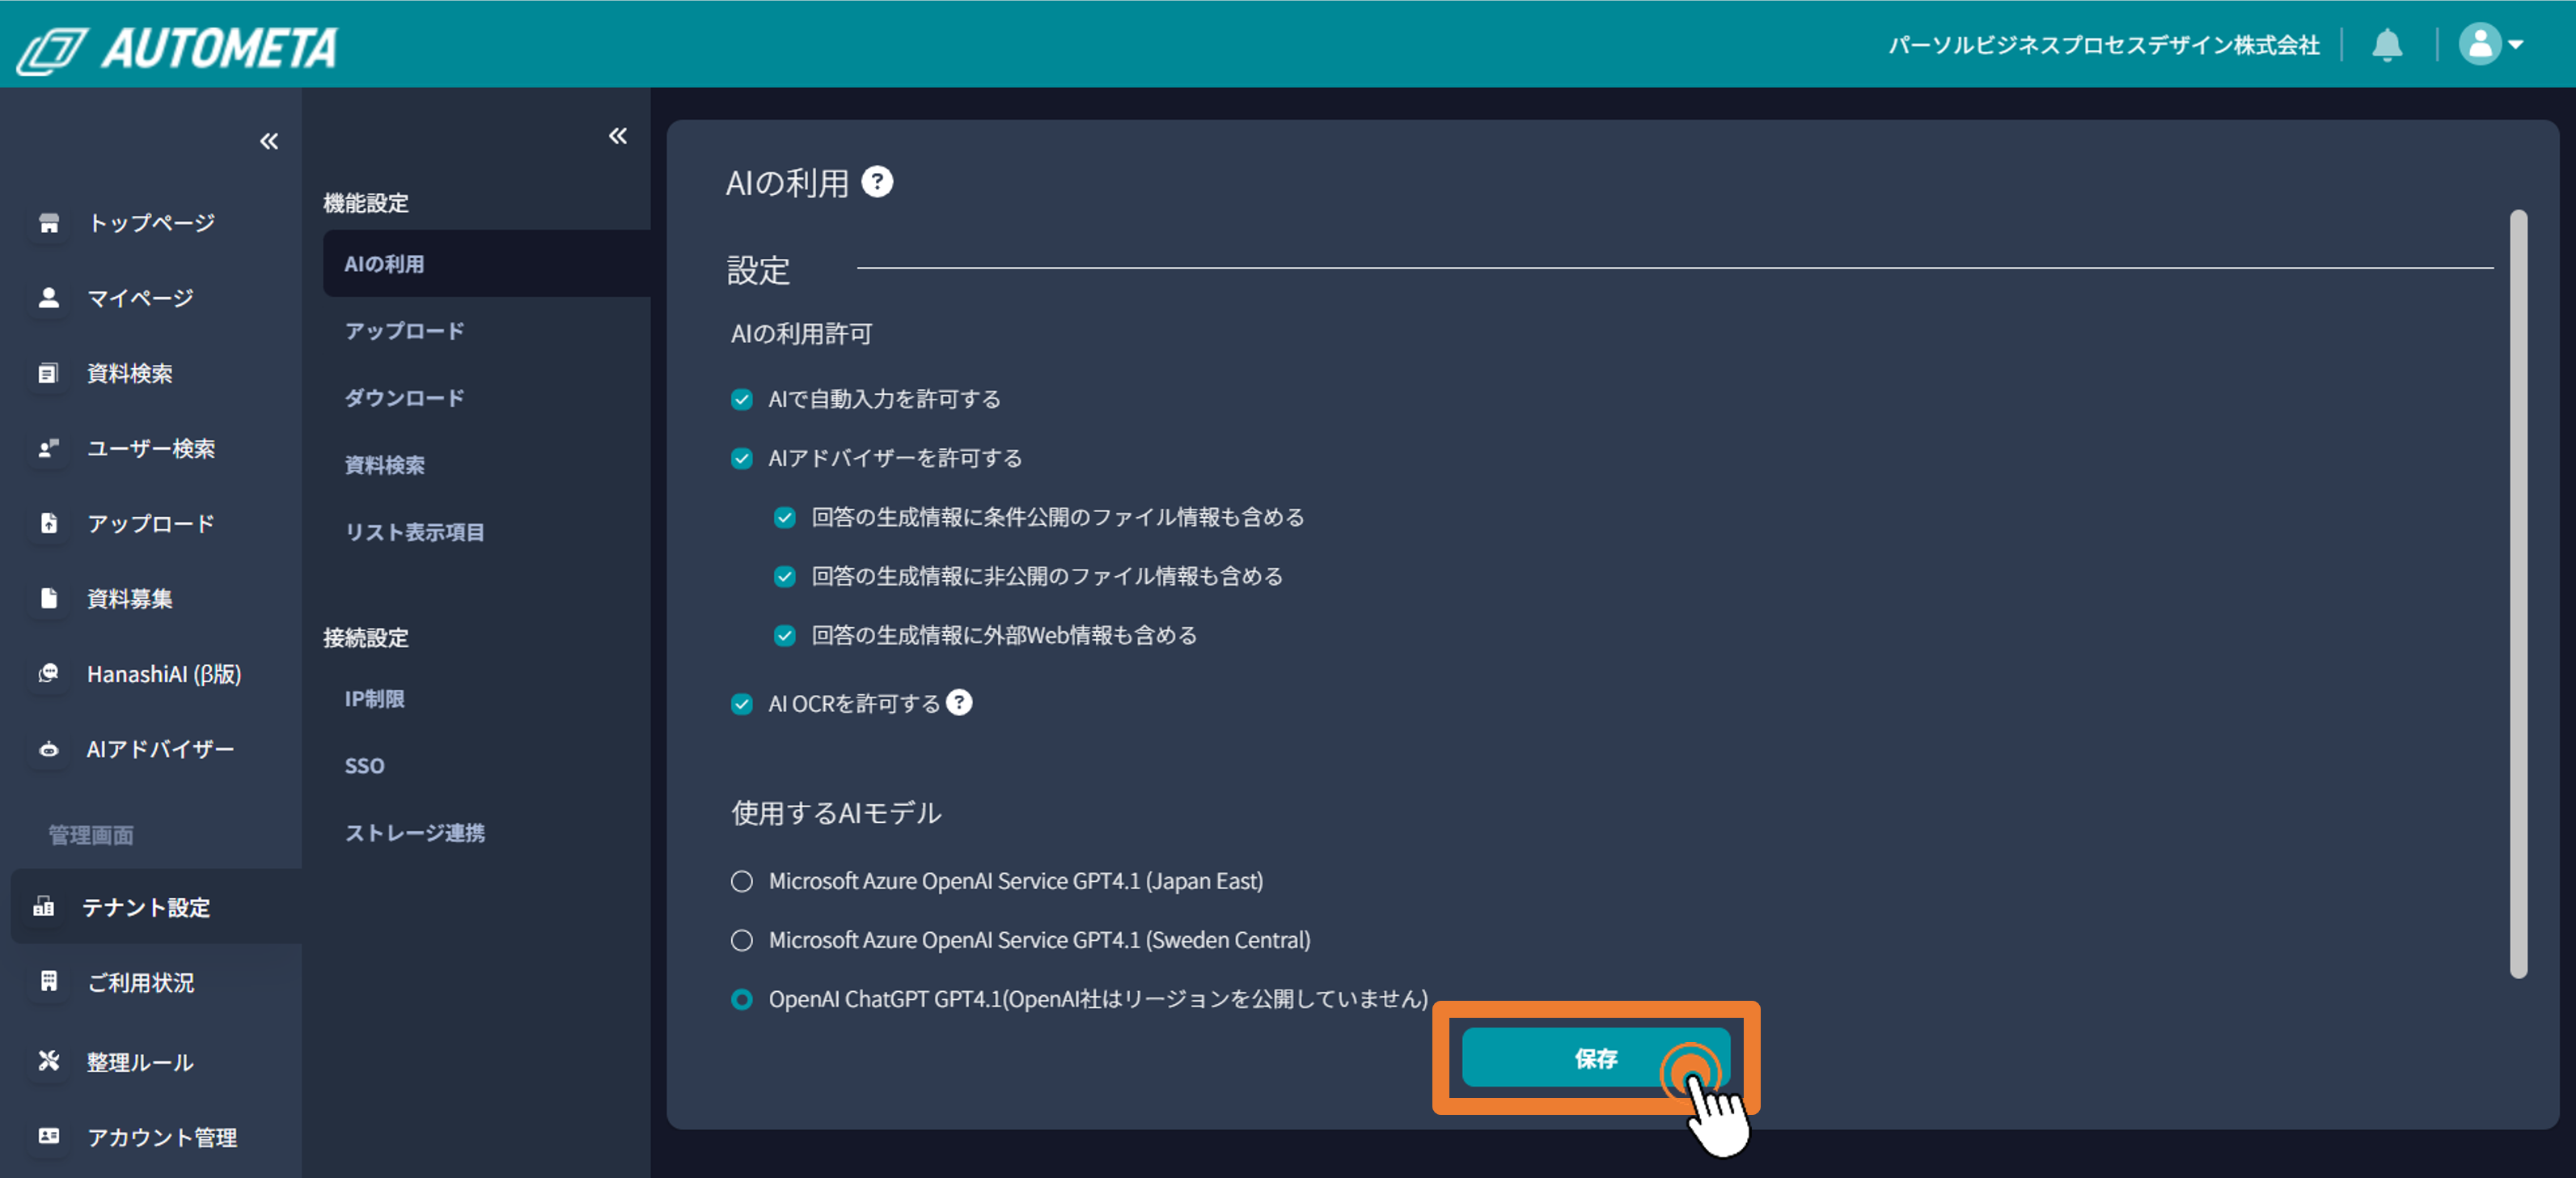
Task: Select AIの利用 in 機能設定
Action: click(486, 264)
